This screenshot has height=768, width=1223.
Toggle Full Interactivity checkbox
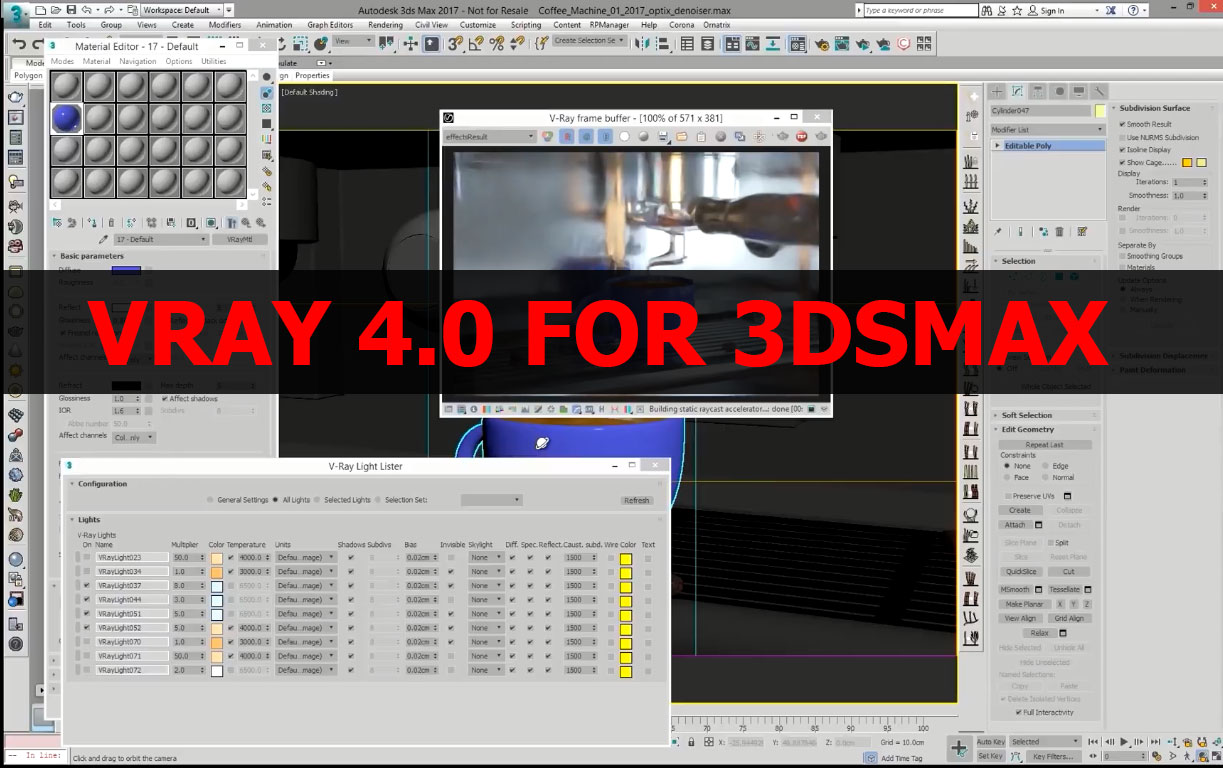coord(1018,712)
